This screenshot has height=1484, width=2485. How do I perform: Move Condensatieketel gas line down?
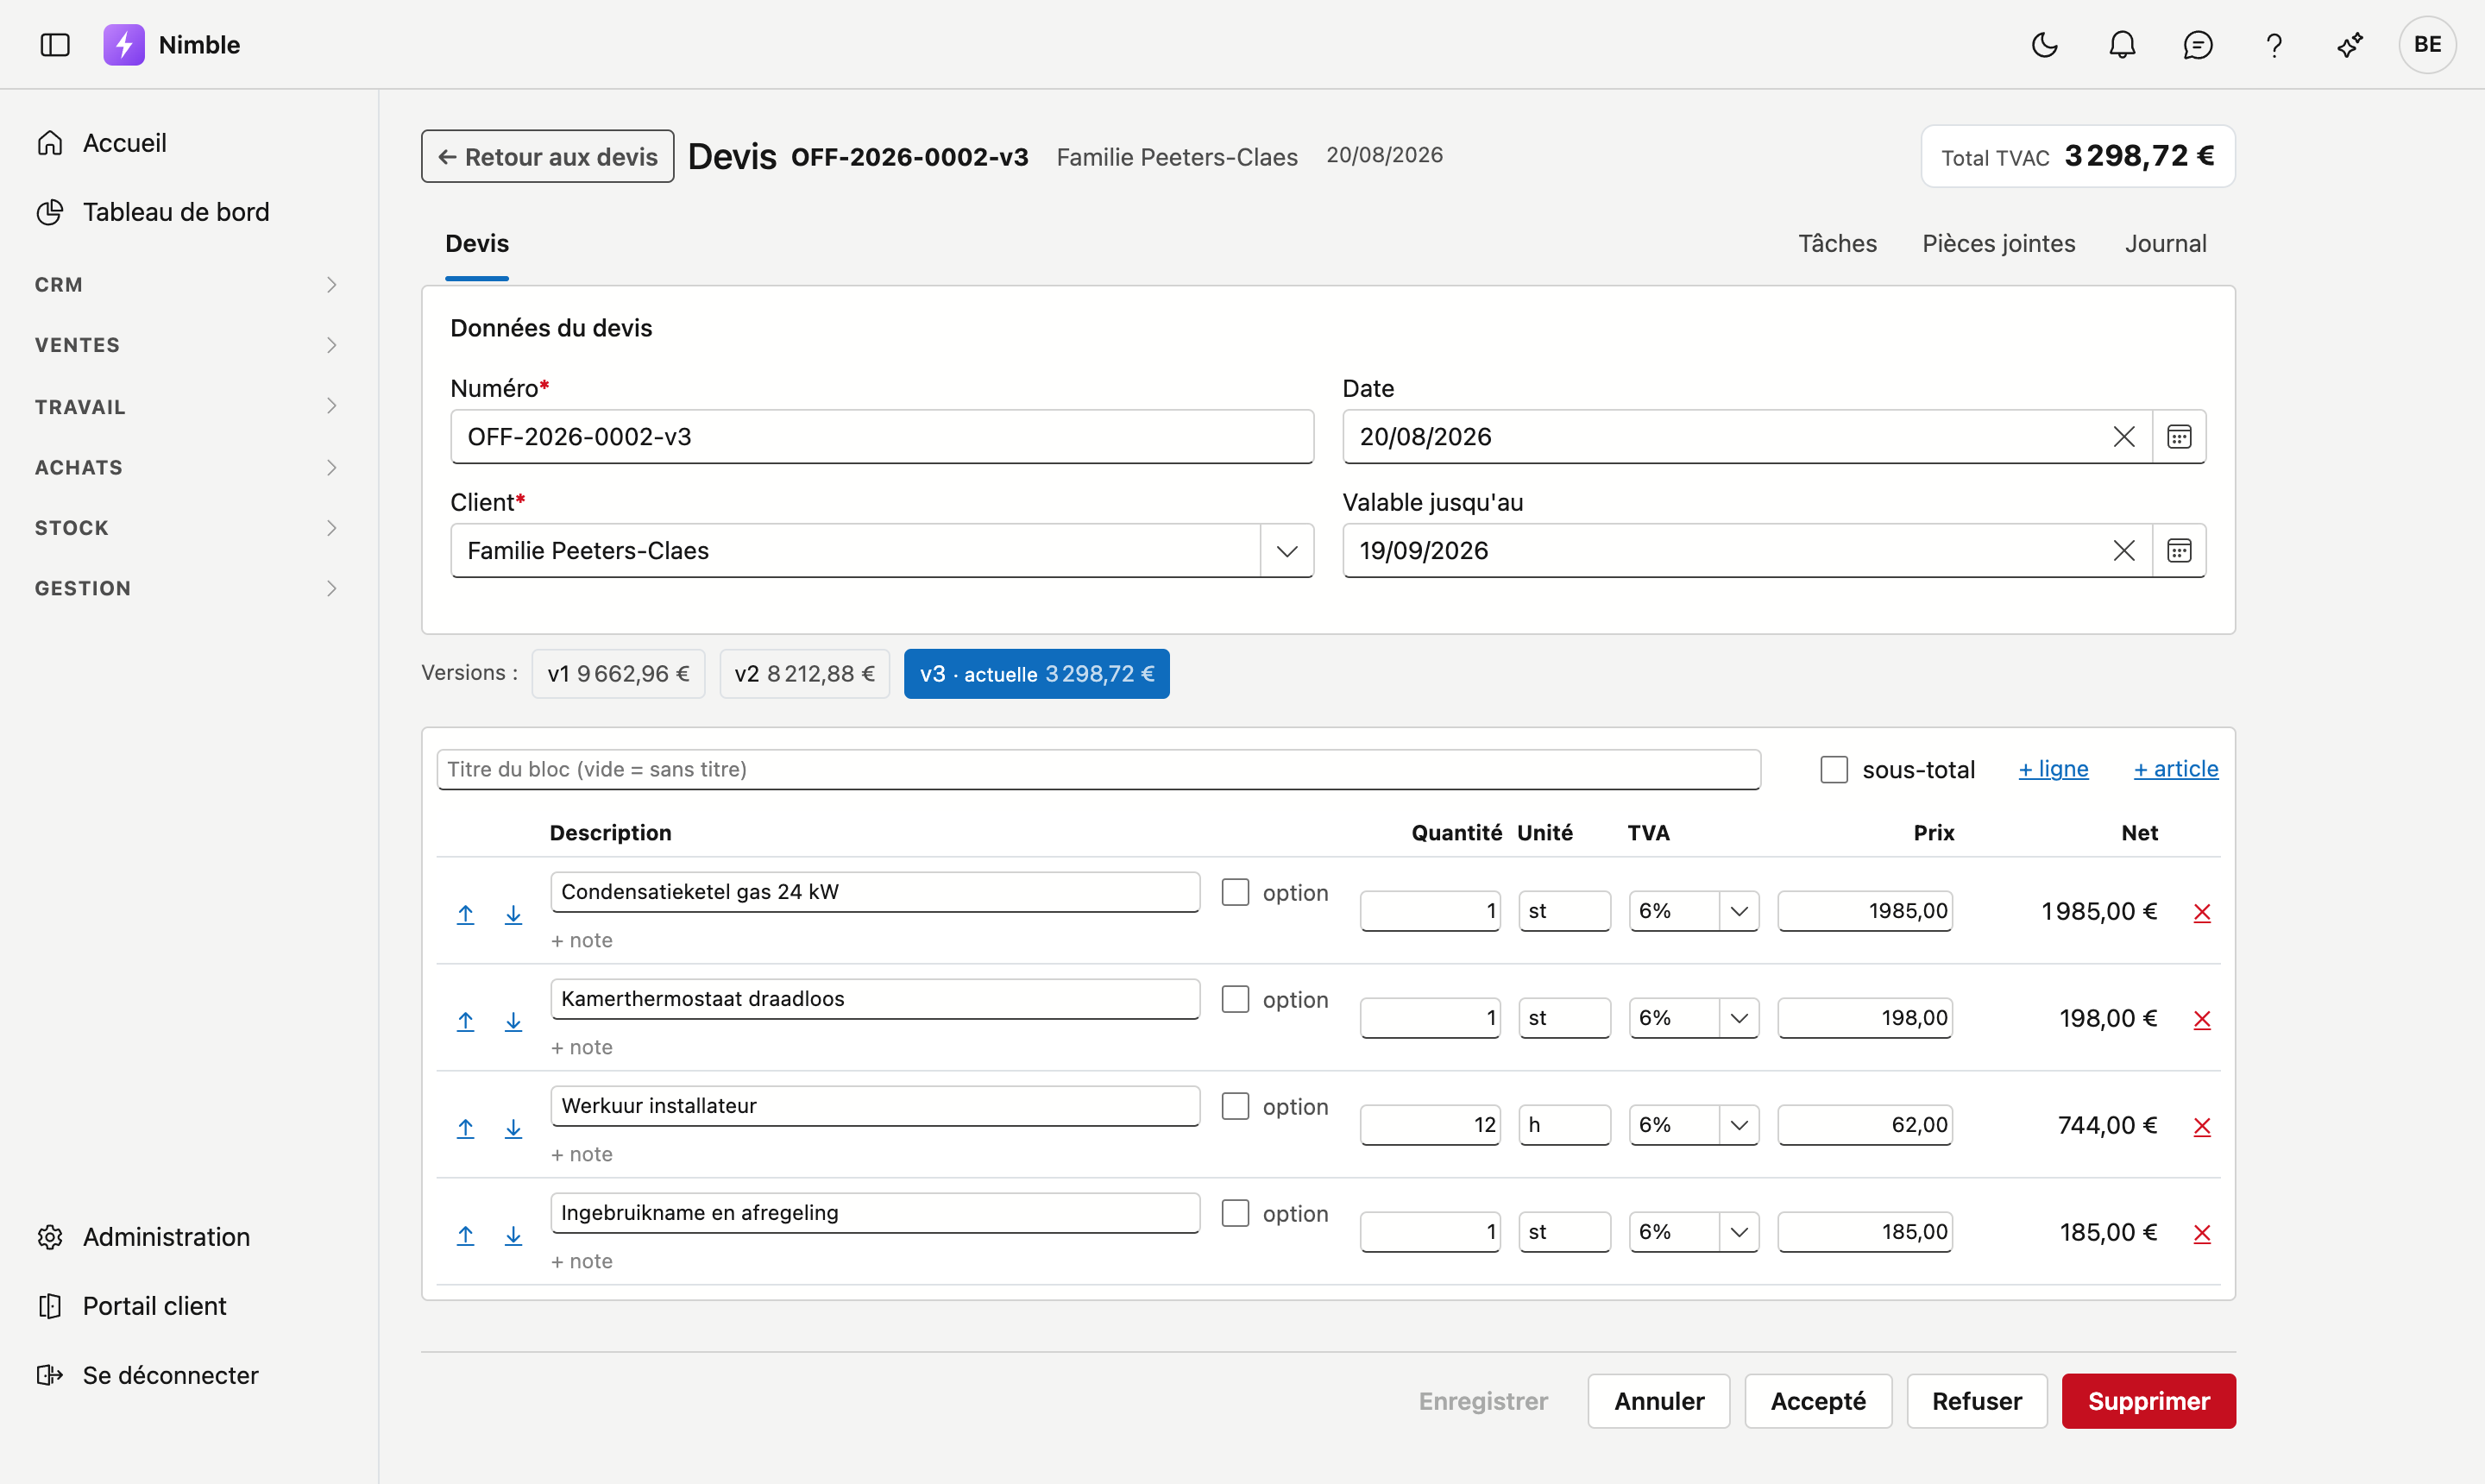click(x=513, y=914)
